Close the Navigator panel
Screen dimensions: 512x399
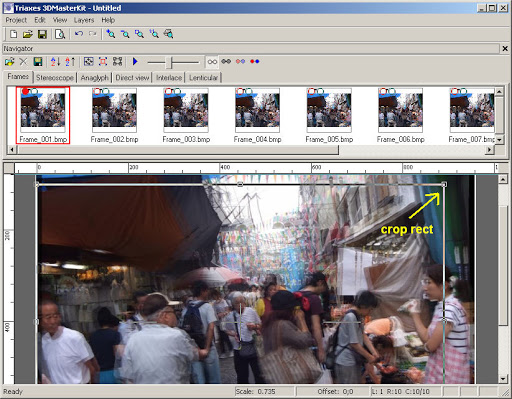coord(505,49)
